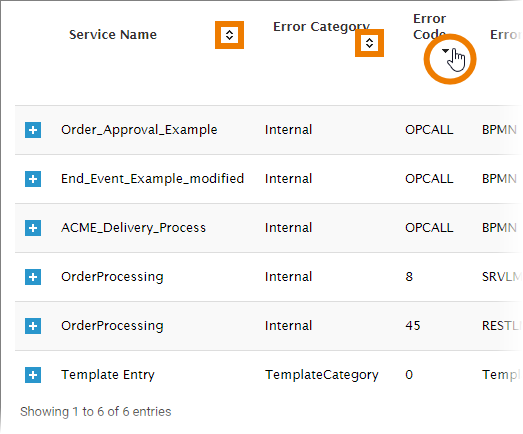
Task: Click error code 45 cell
Action: point(413,326)
